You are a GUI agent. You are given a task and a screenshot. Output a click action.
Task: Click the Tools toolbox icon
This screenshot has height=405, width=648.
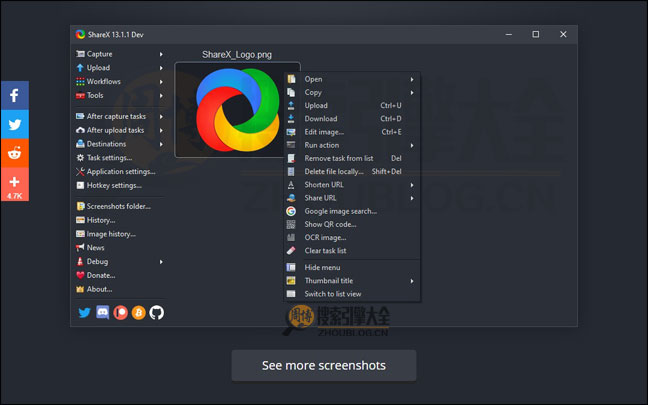80,95
